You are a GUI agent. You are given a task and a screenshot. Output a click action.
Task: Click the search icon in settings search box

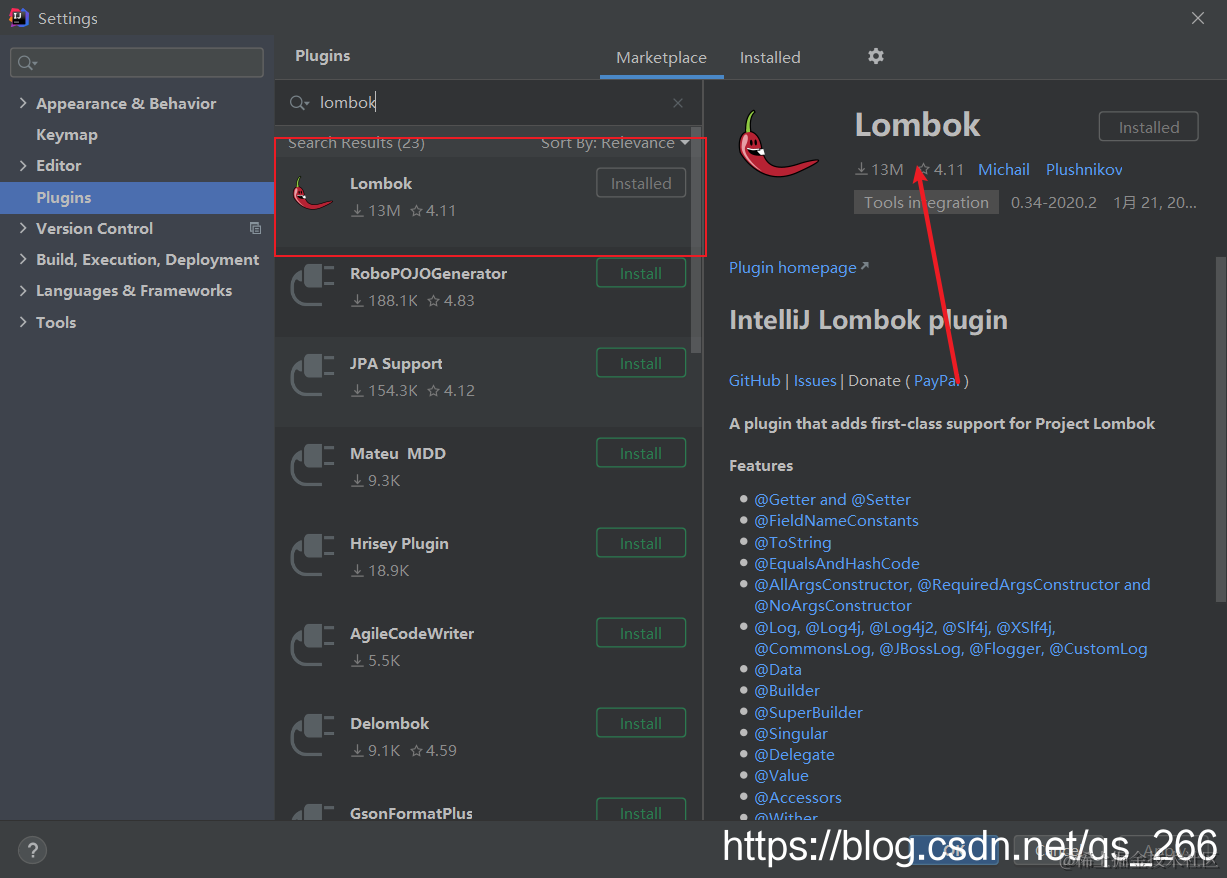click(27, 63)
